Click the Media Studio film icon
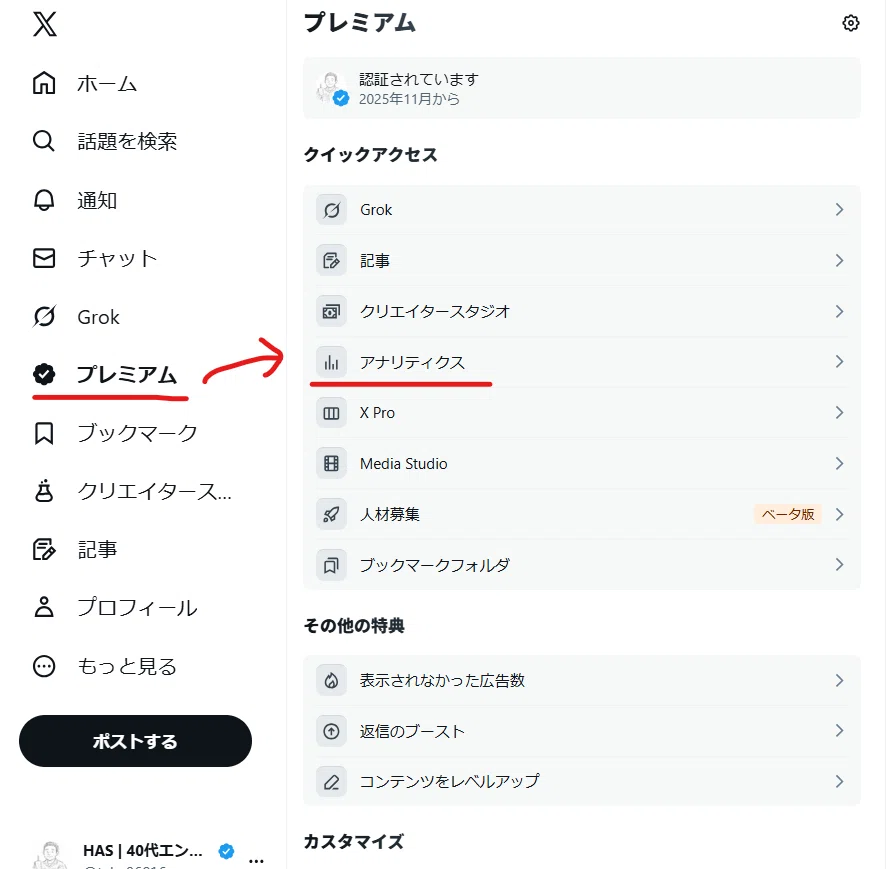The image size is (890, 869). pyautogui.click(x=331, y=464)
